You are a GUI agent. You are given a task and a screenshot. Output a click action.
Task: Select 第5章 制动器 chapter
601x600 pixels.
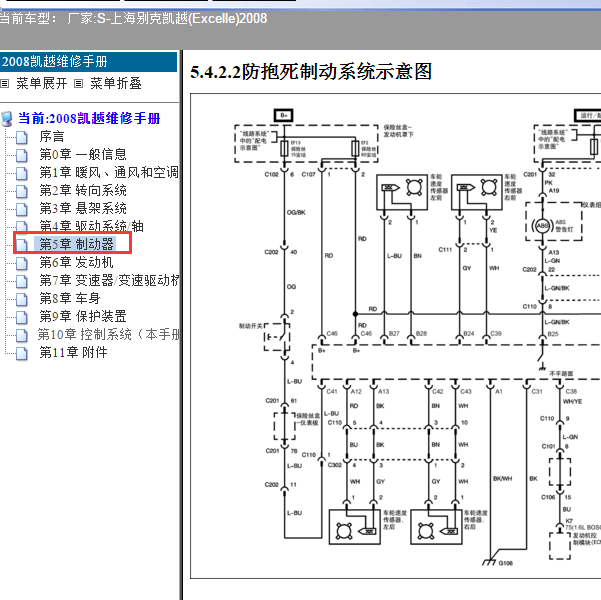click(76, 244)
